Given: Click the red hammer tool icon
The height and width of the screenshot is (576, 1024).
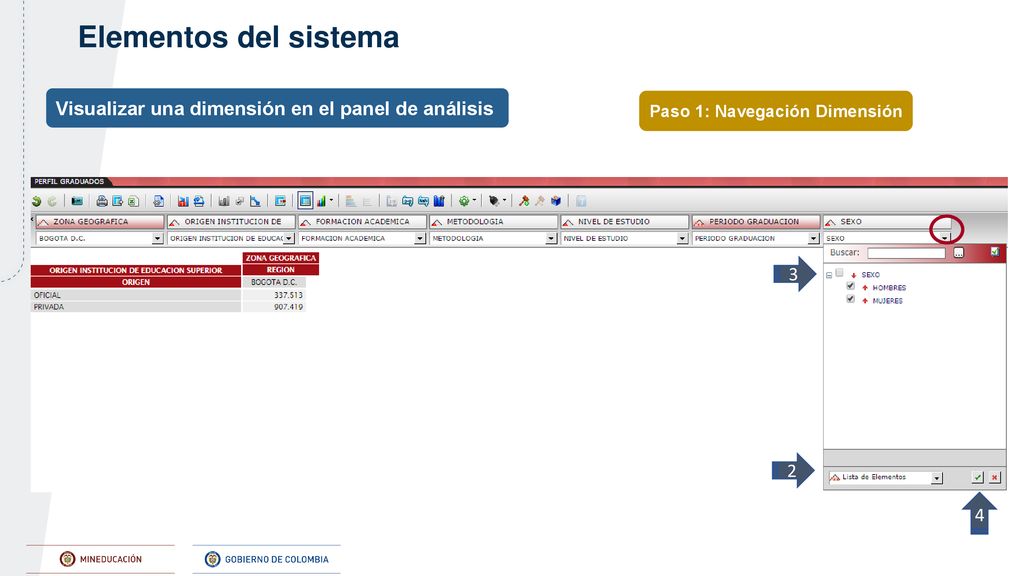Looking at the screenshot, I should tap(524, 201).
